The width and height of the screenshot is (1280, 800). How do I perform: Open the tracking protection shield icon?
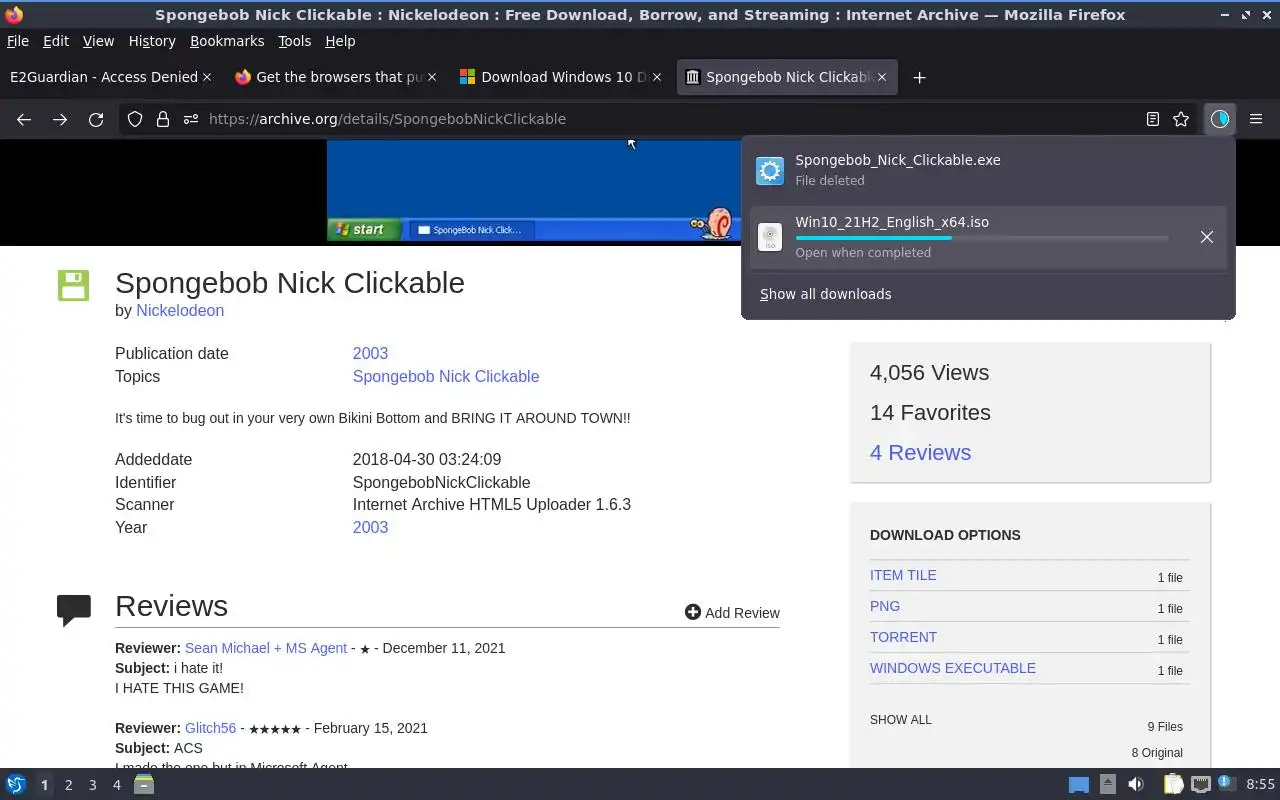coord(135,119)
